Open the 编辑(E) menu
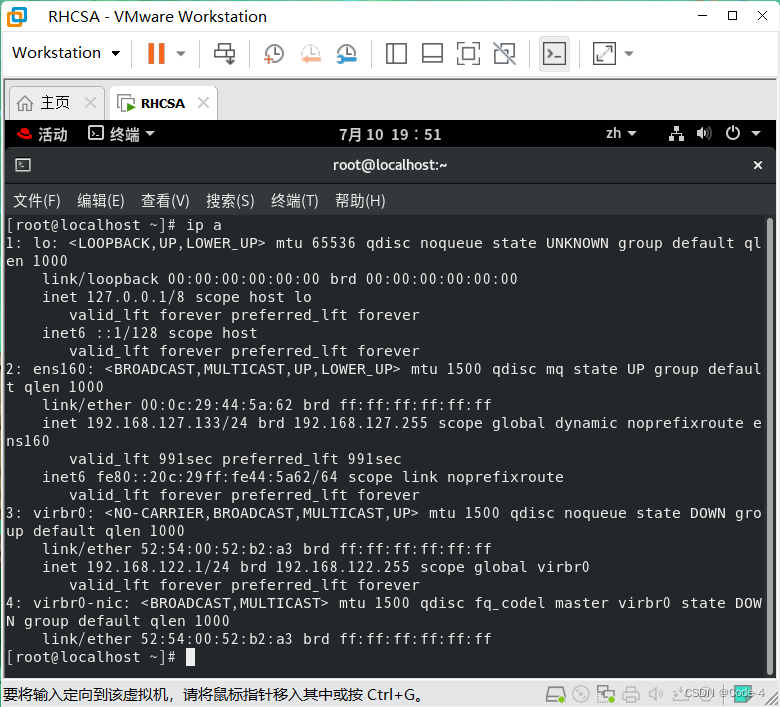 pos(100,201)
